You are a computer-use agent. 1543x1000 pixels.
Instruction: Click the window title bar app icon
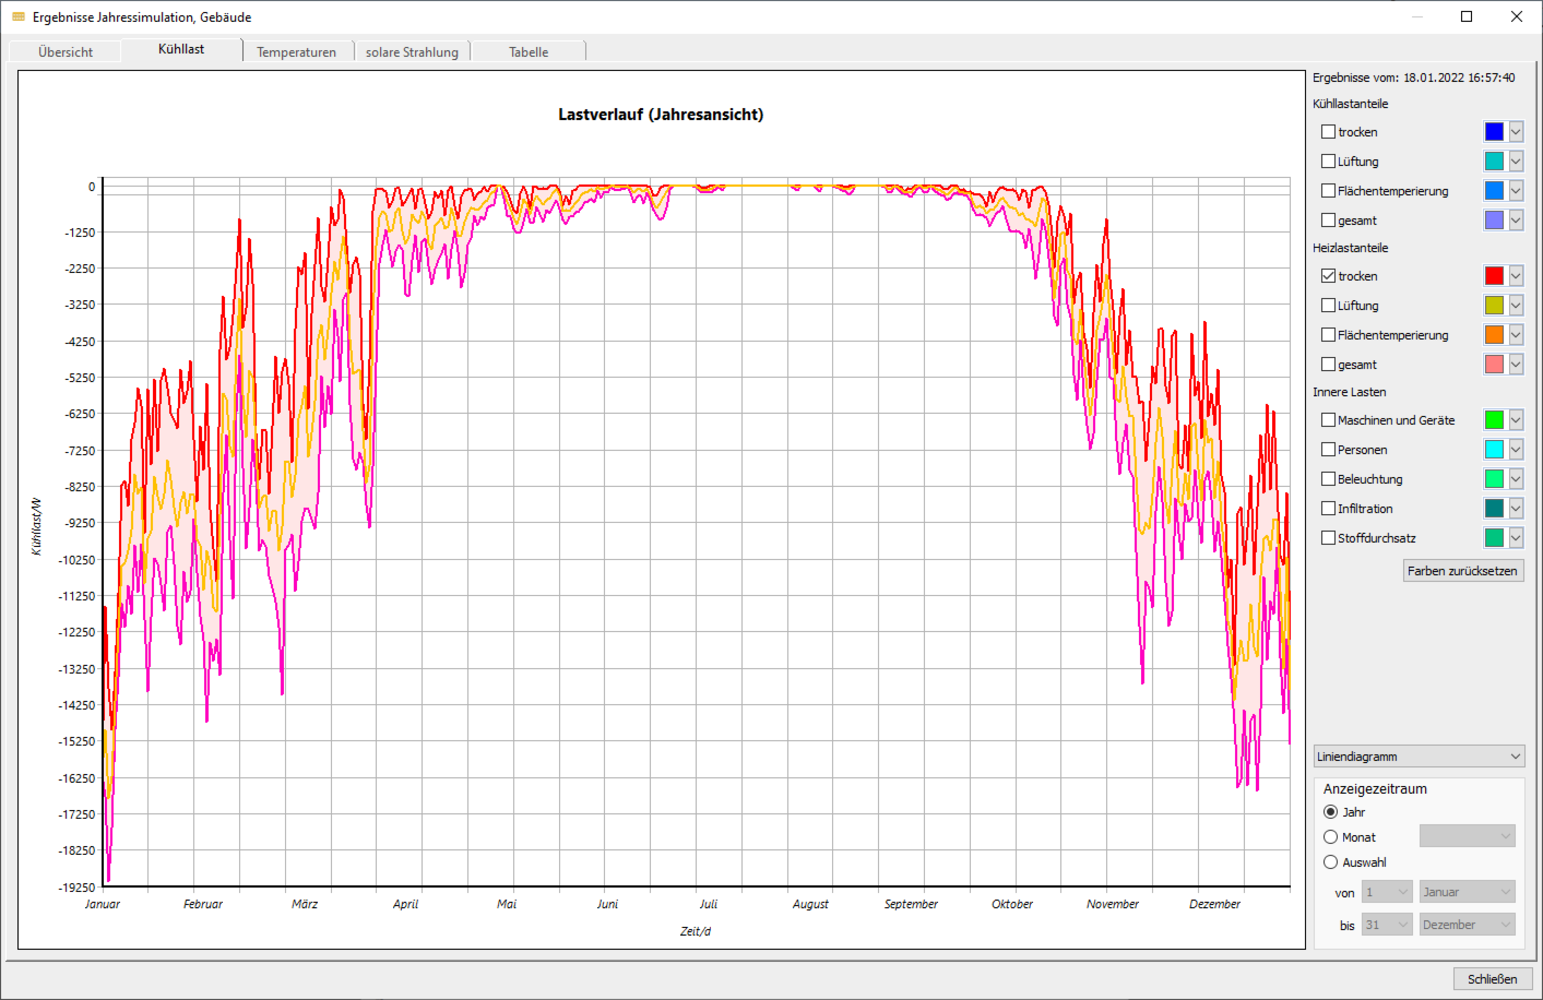[x=18, y=17]
